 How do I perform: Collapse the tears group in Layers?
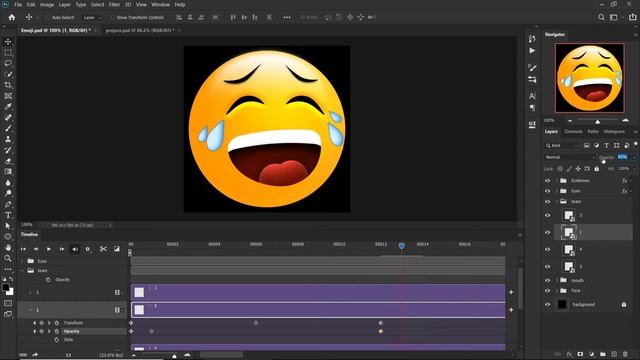coord(557,202)
